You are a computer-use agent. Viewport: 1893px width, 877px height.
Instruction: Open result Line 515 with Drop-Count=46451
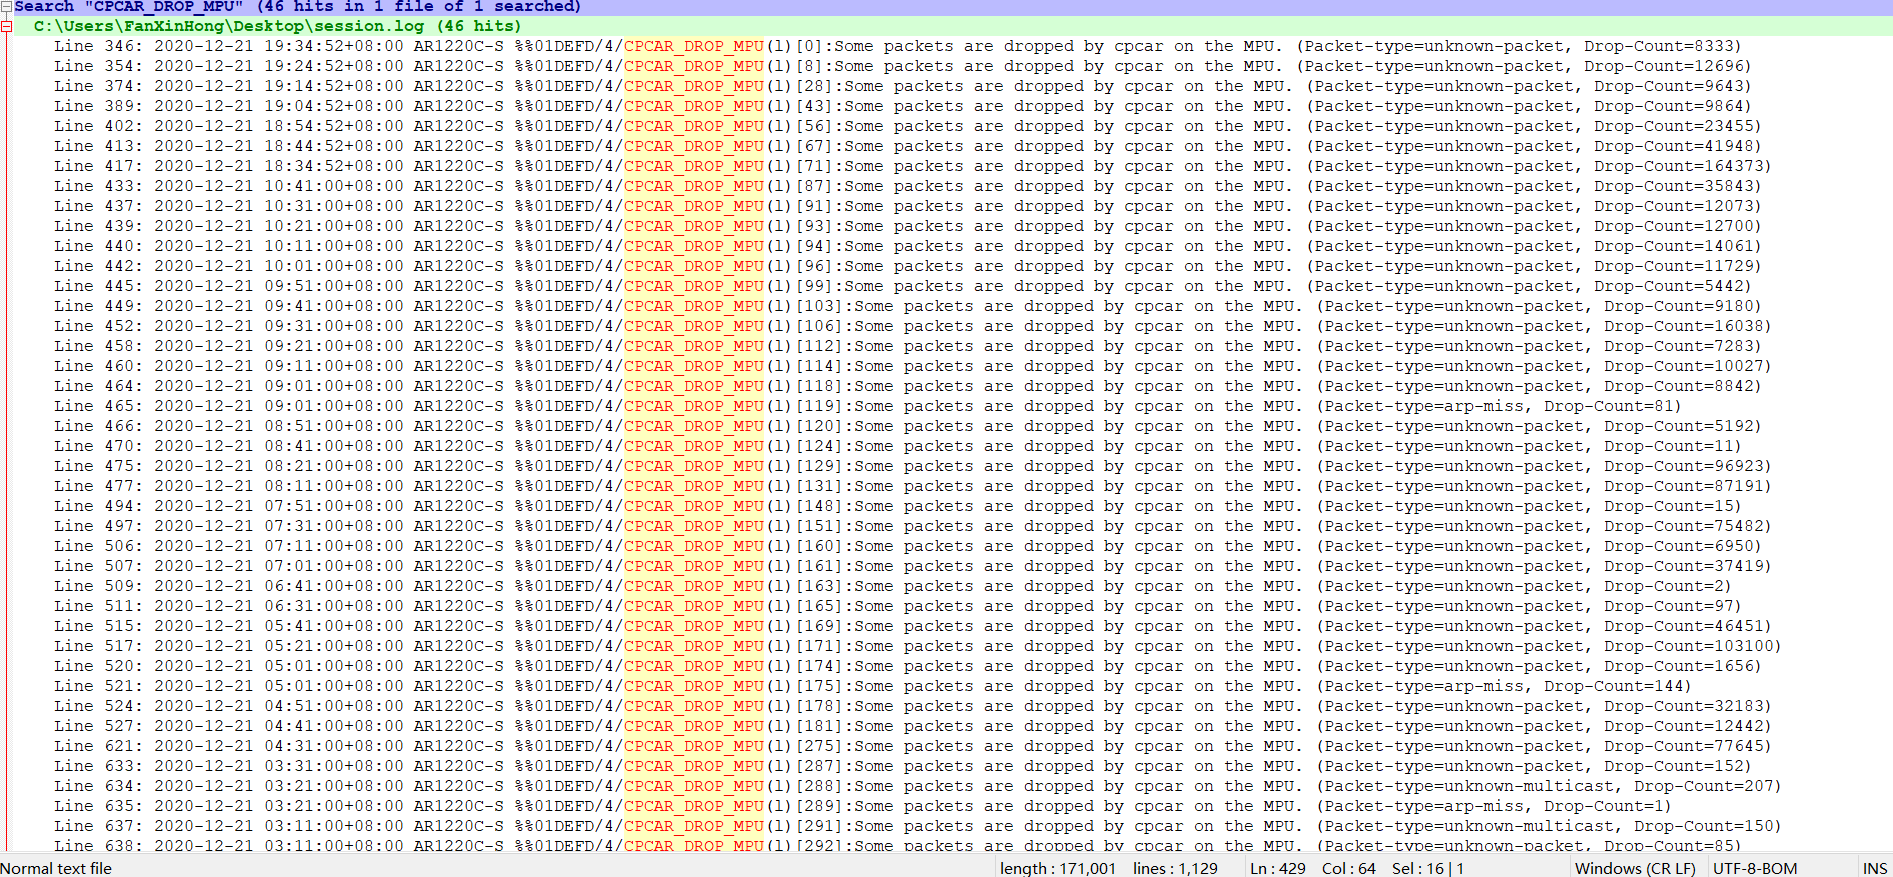click(913, 626)
